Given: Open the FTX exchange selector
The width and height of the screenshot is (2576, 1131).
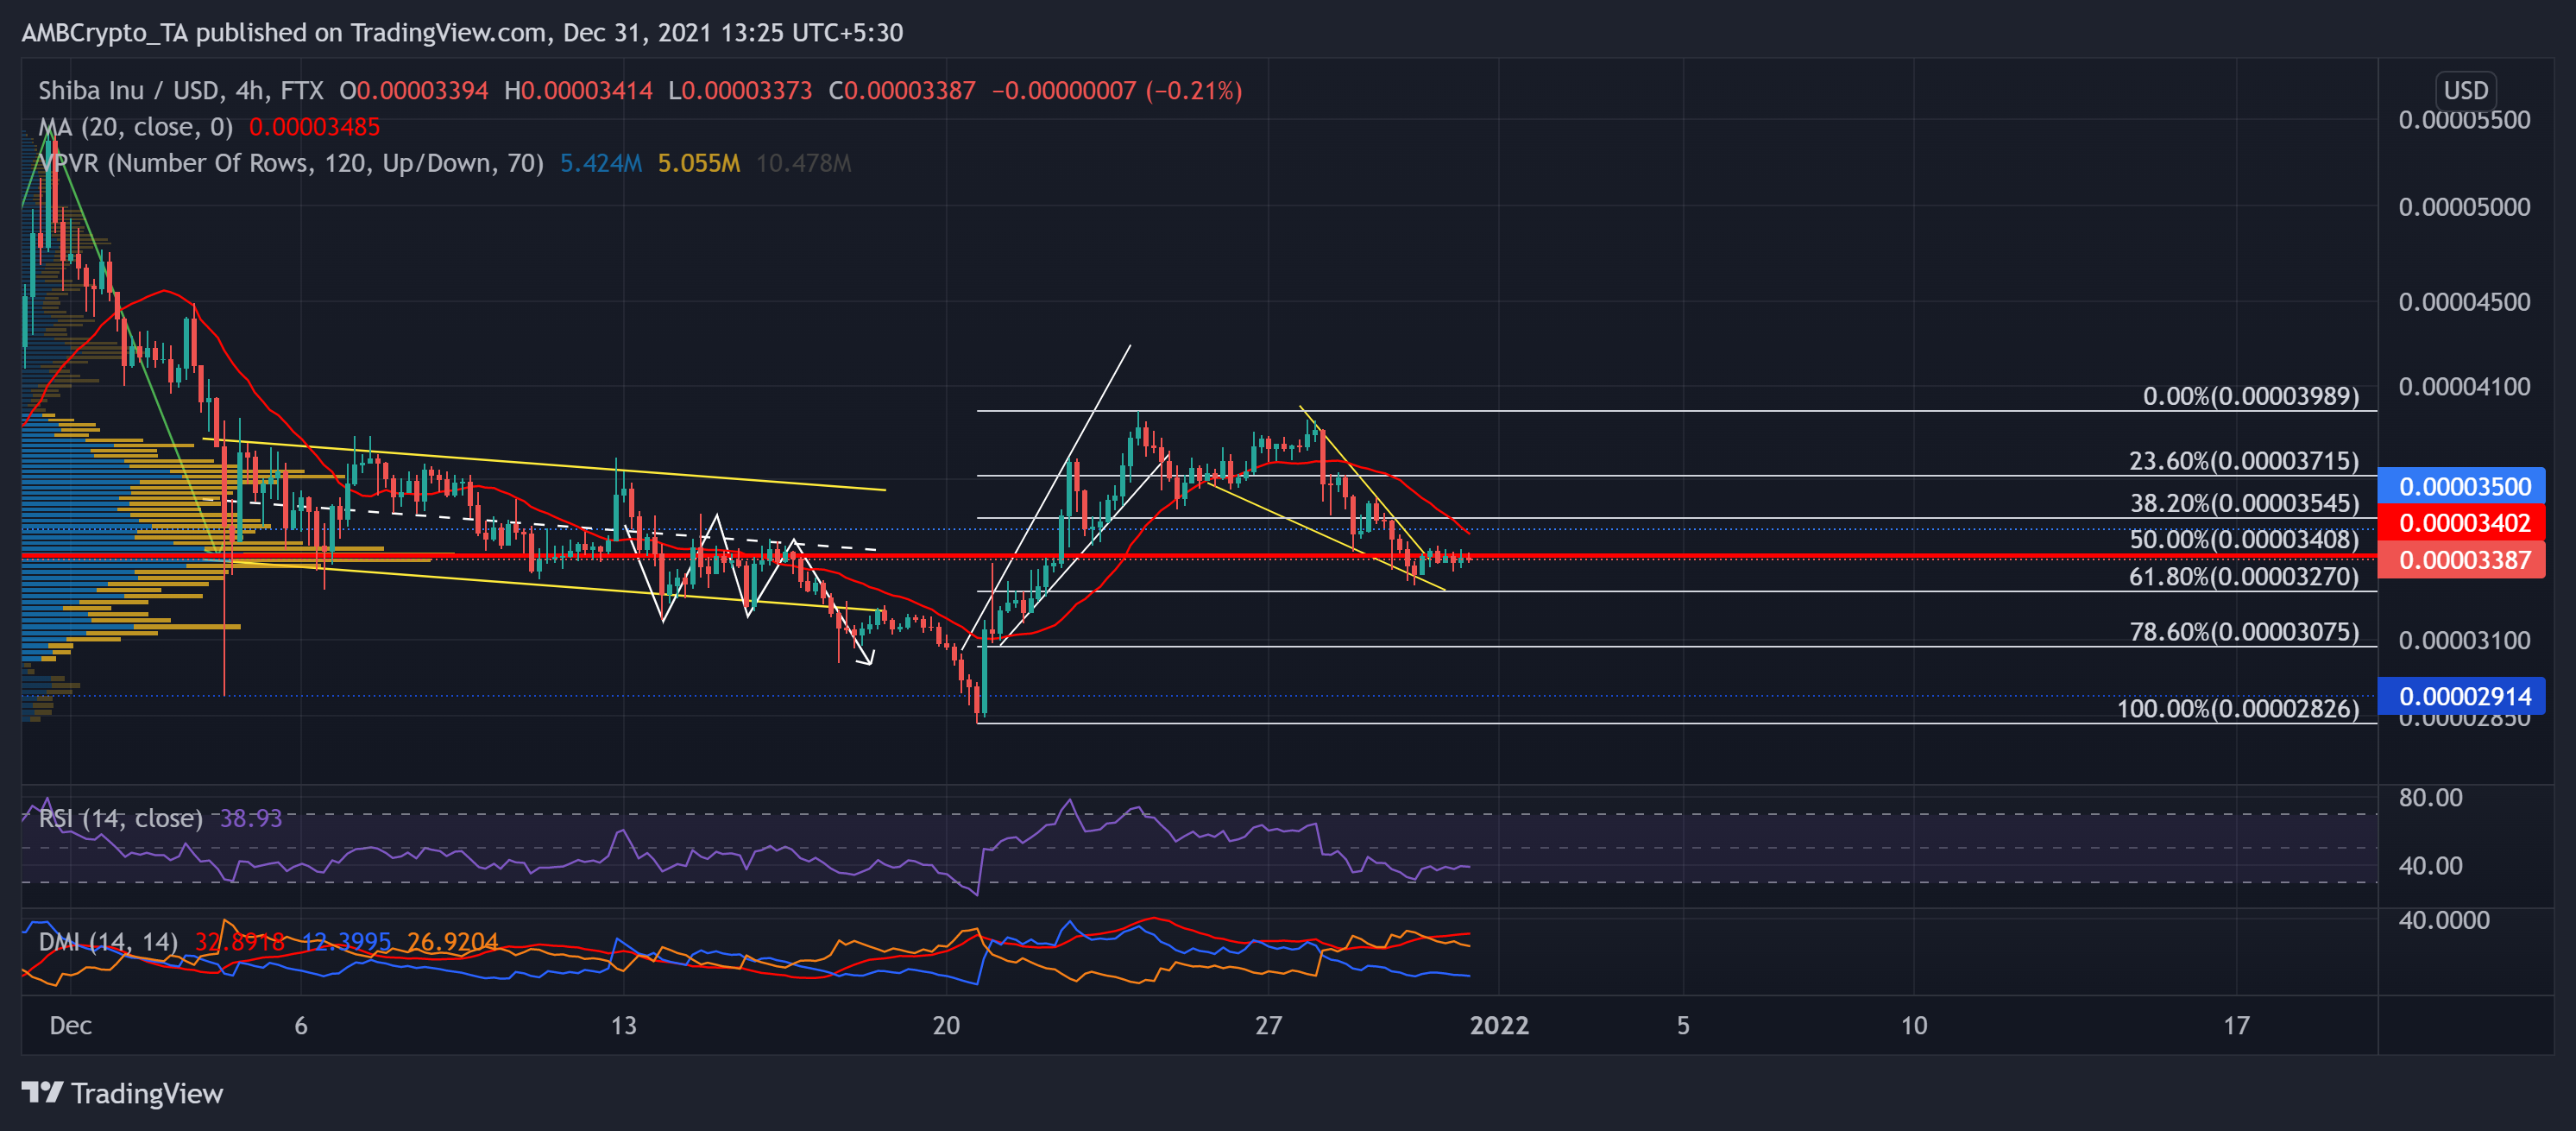Looking at the screenshot, I should (x=302, y=89).
